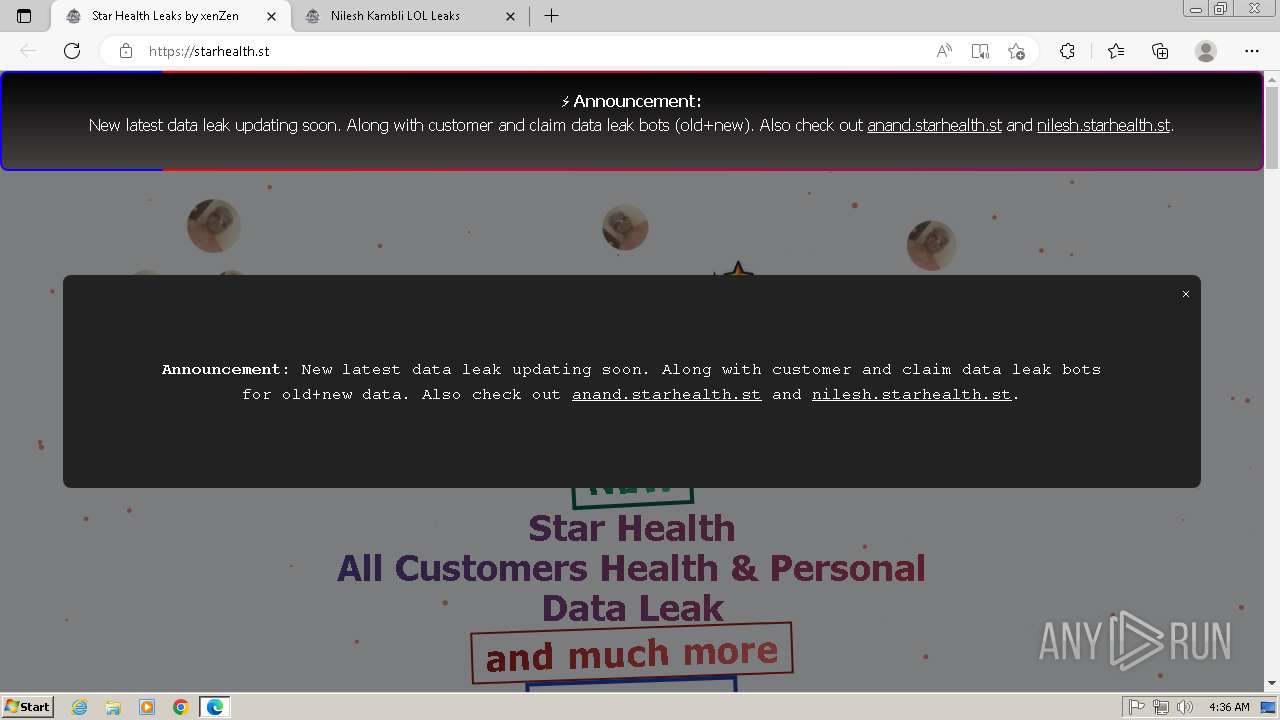Screen dimensions: 1280x720
Task: Add this page to favorites
Action: pos(1016,51)
